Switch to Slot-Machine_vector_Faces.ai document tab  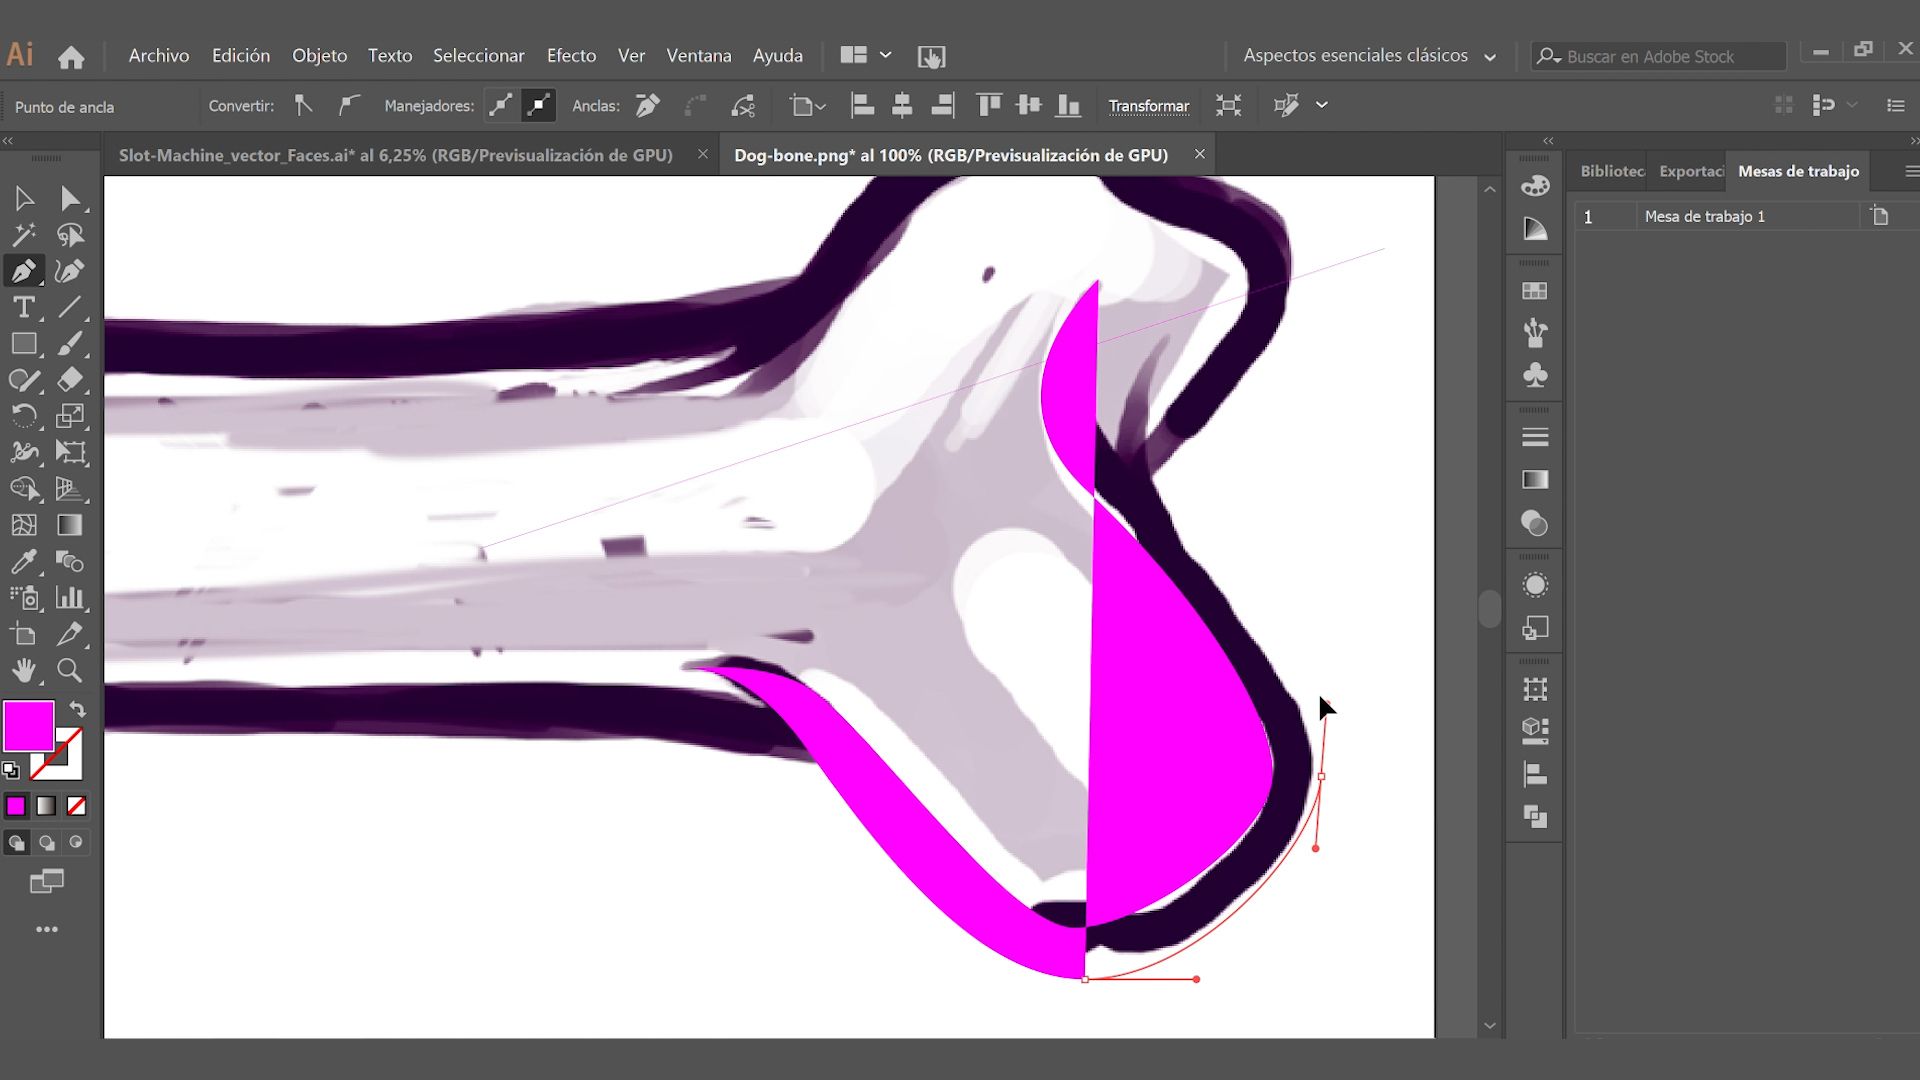point(396,155)
